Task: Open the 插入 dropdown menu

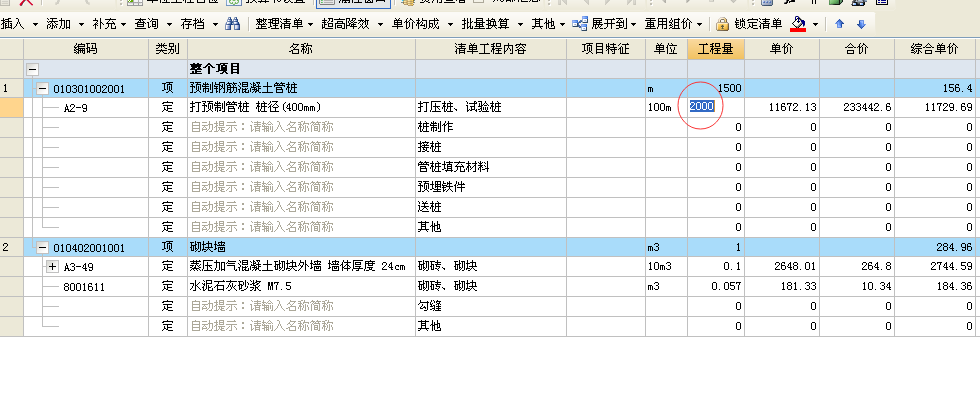Action: [19, 24]
